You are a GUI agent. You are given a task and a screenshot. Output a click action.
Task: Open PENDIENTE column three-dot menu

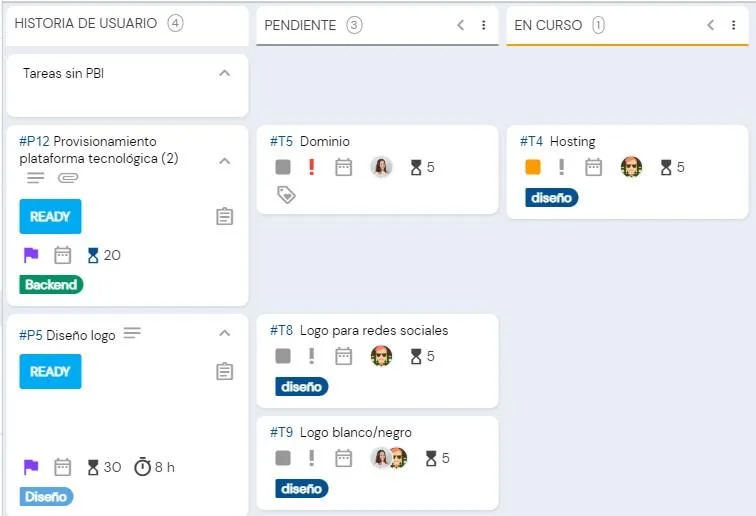coord(484,25)
